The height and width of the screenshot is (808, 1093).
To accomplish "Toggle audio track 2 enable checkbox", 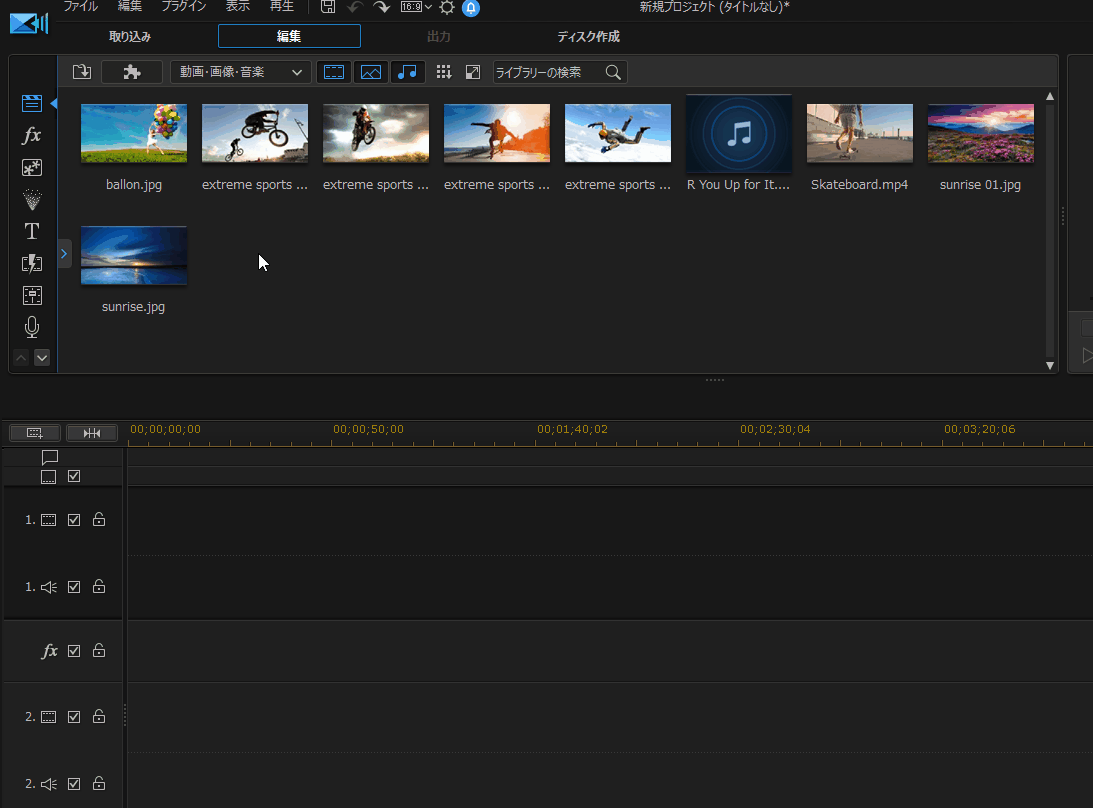I will click(74, 784).
